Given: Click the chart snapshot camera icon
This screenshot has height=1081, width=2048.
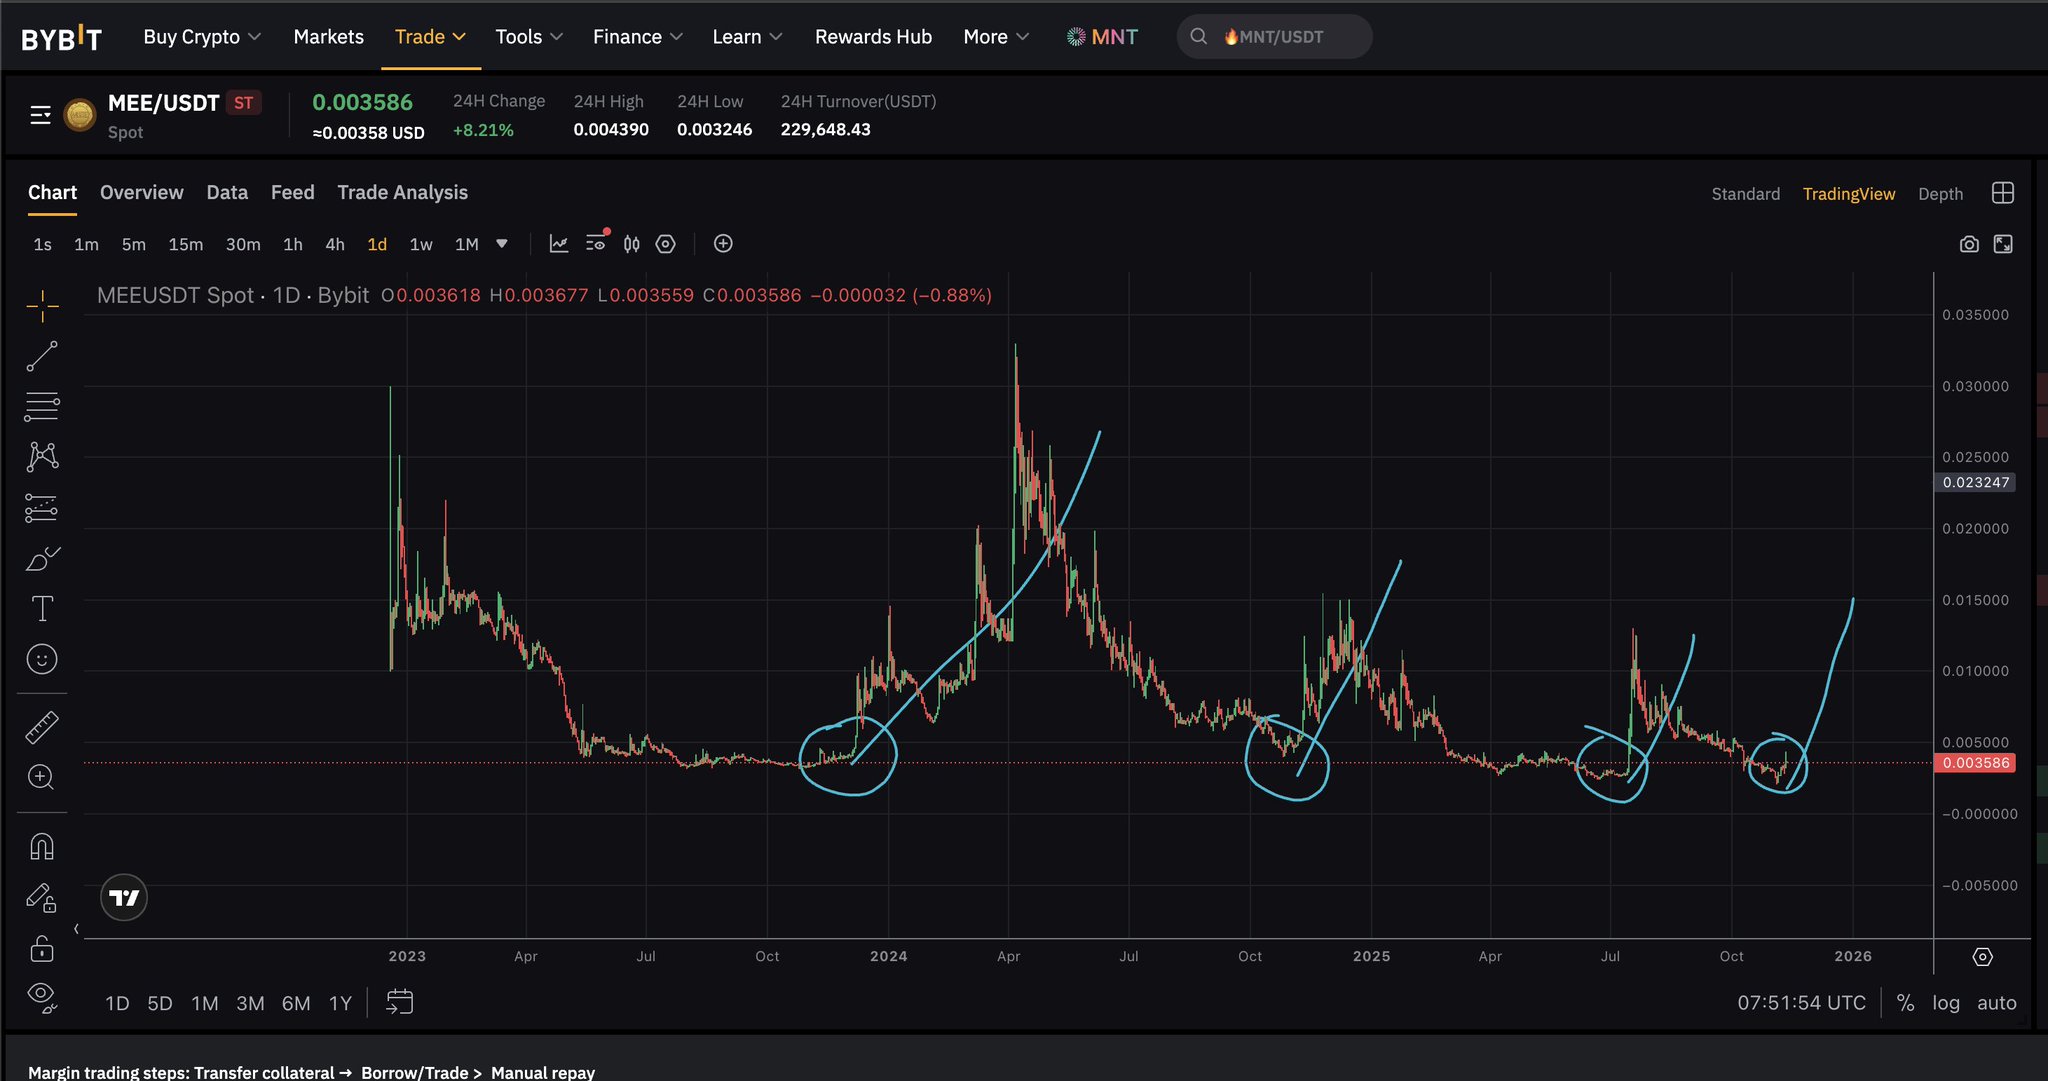Looking at the screenshot, I should point(1968,244).
